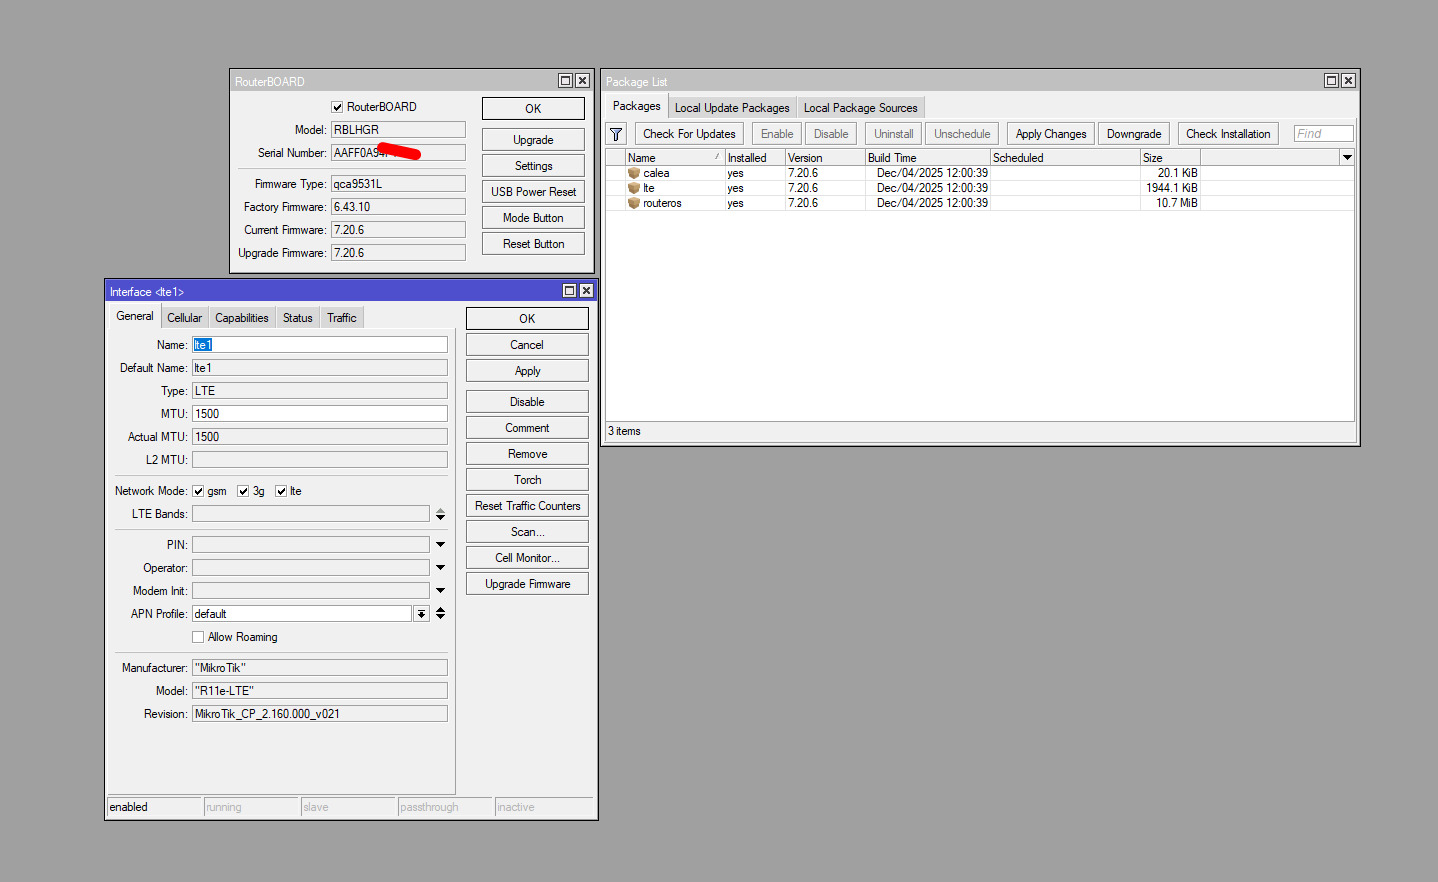
Task: Open the column chooser dropdown in Package List
Action: (x=1347, y=158)
